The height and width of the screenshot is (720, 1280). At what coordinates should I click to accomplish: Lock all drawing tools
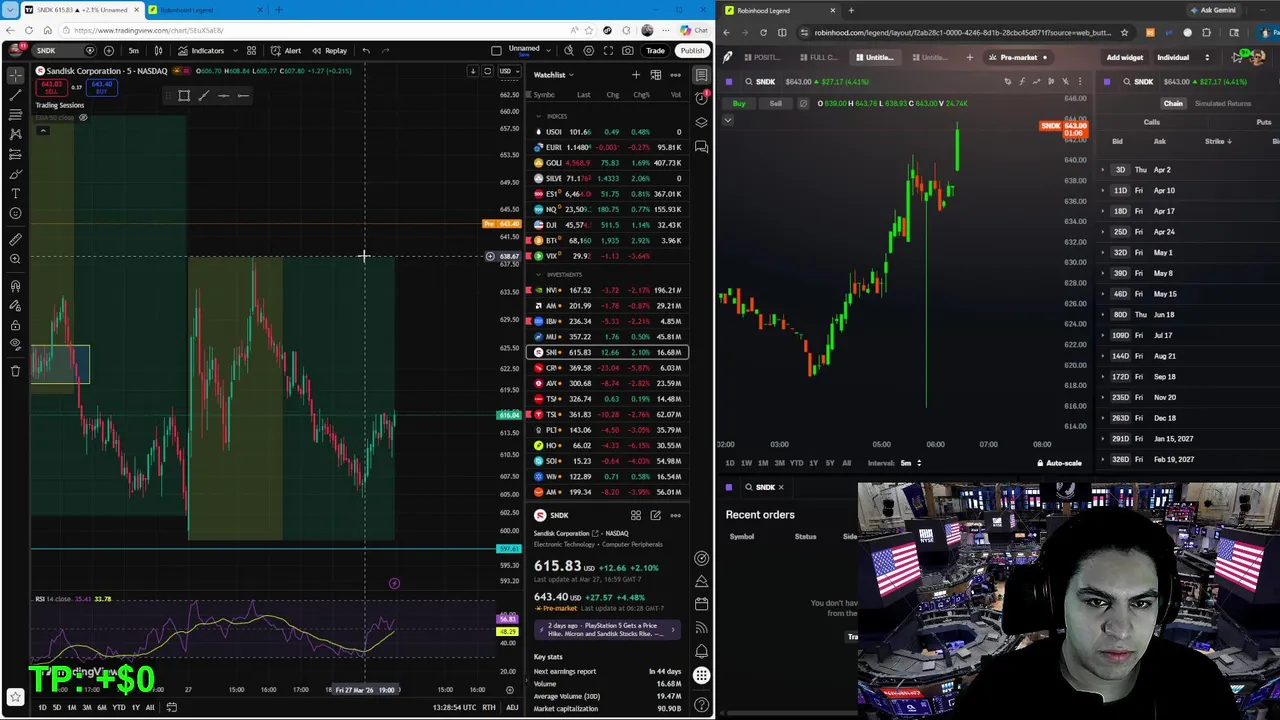(15, 325)
